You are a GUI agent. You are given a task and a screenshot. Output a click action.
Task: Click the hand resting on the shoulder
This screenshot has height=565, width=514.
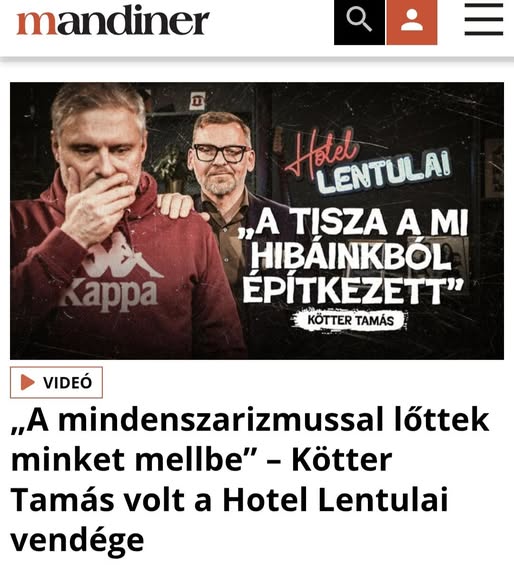point(180,206)
